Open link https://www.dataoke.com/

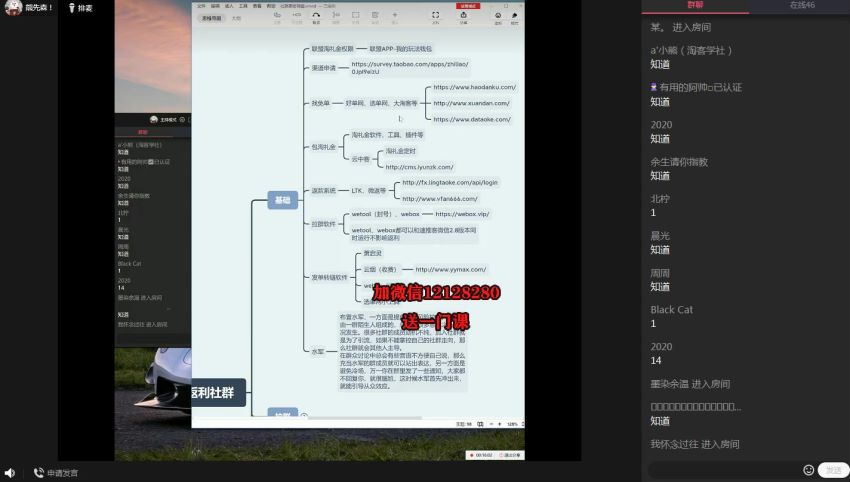click(x=472, y=119)
